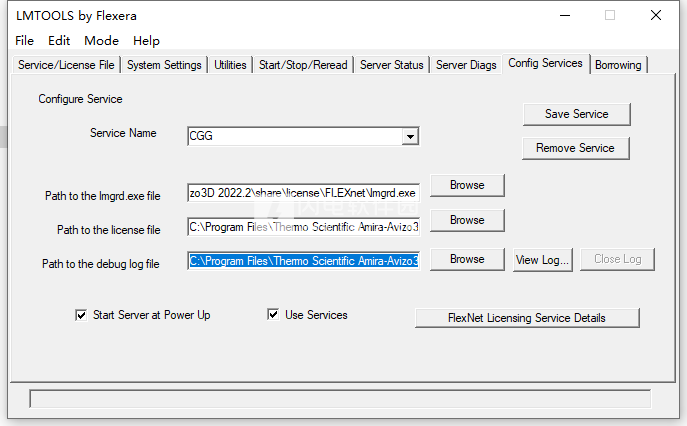
Task: Open the Edit menu
Action: point(59,41)
